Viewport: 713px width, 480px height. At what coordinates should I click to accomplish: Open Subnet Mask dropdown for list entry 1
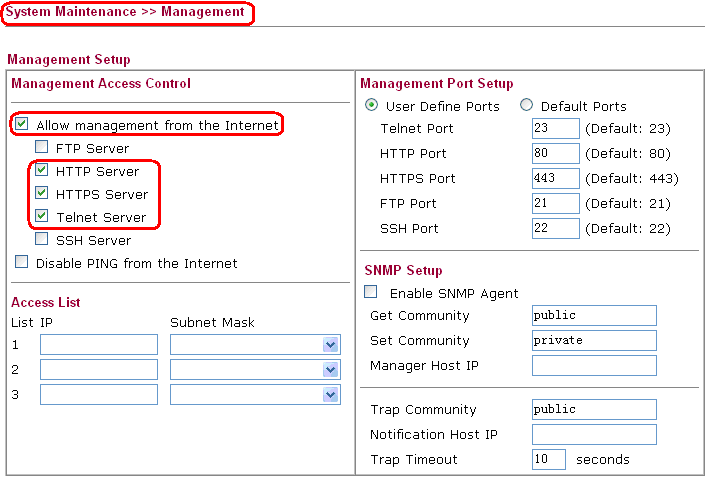pyautogui.click(x=331, y=345)
